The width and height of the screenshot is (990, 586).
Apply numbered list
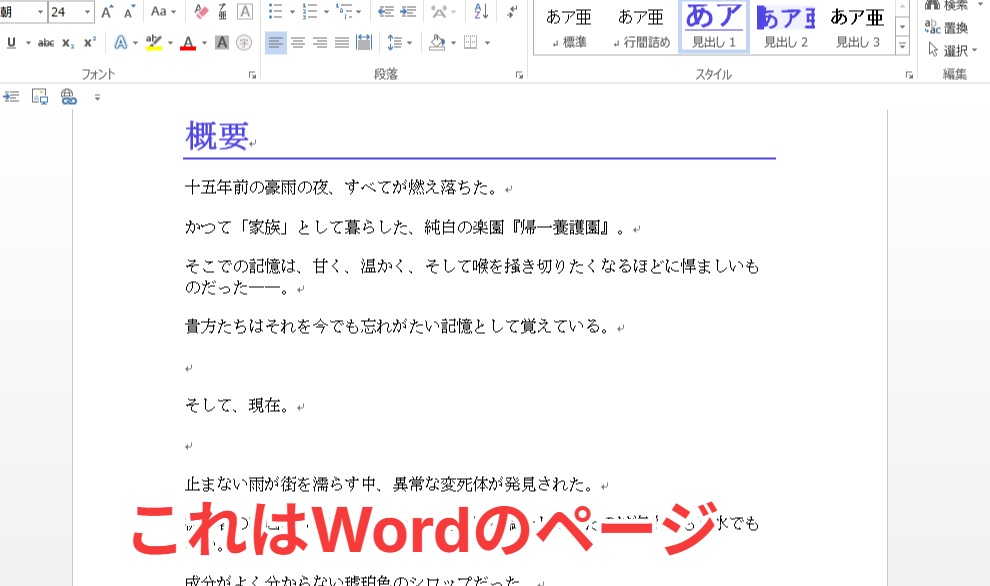click(310, 11)
